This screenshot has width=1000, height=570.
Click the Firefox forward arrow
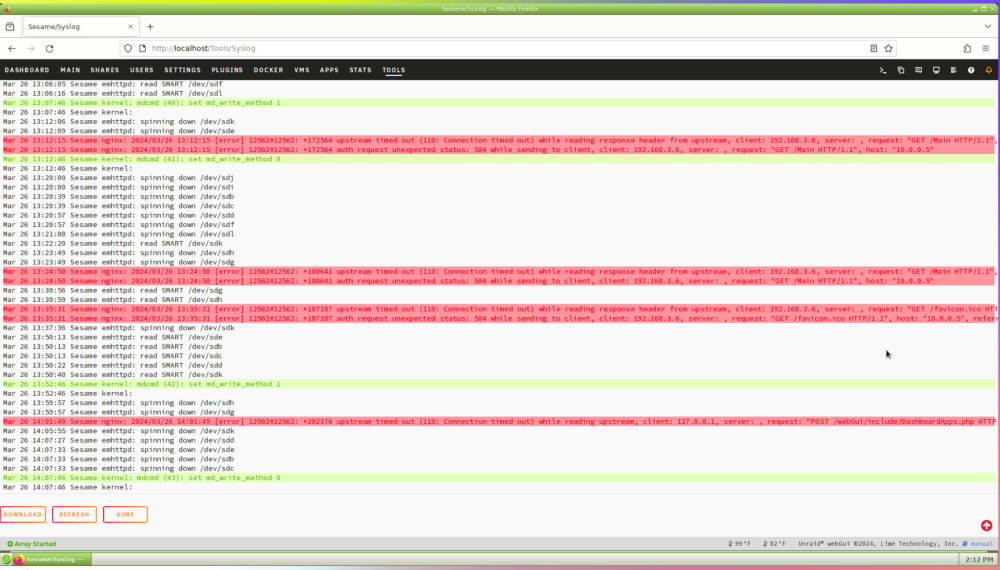[x=31, y=48]
